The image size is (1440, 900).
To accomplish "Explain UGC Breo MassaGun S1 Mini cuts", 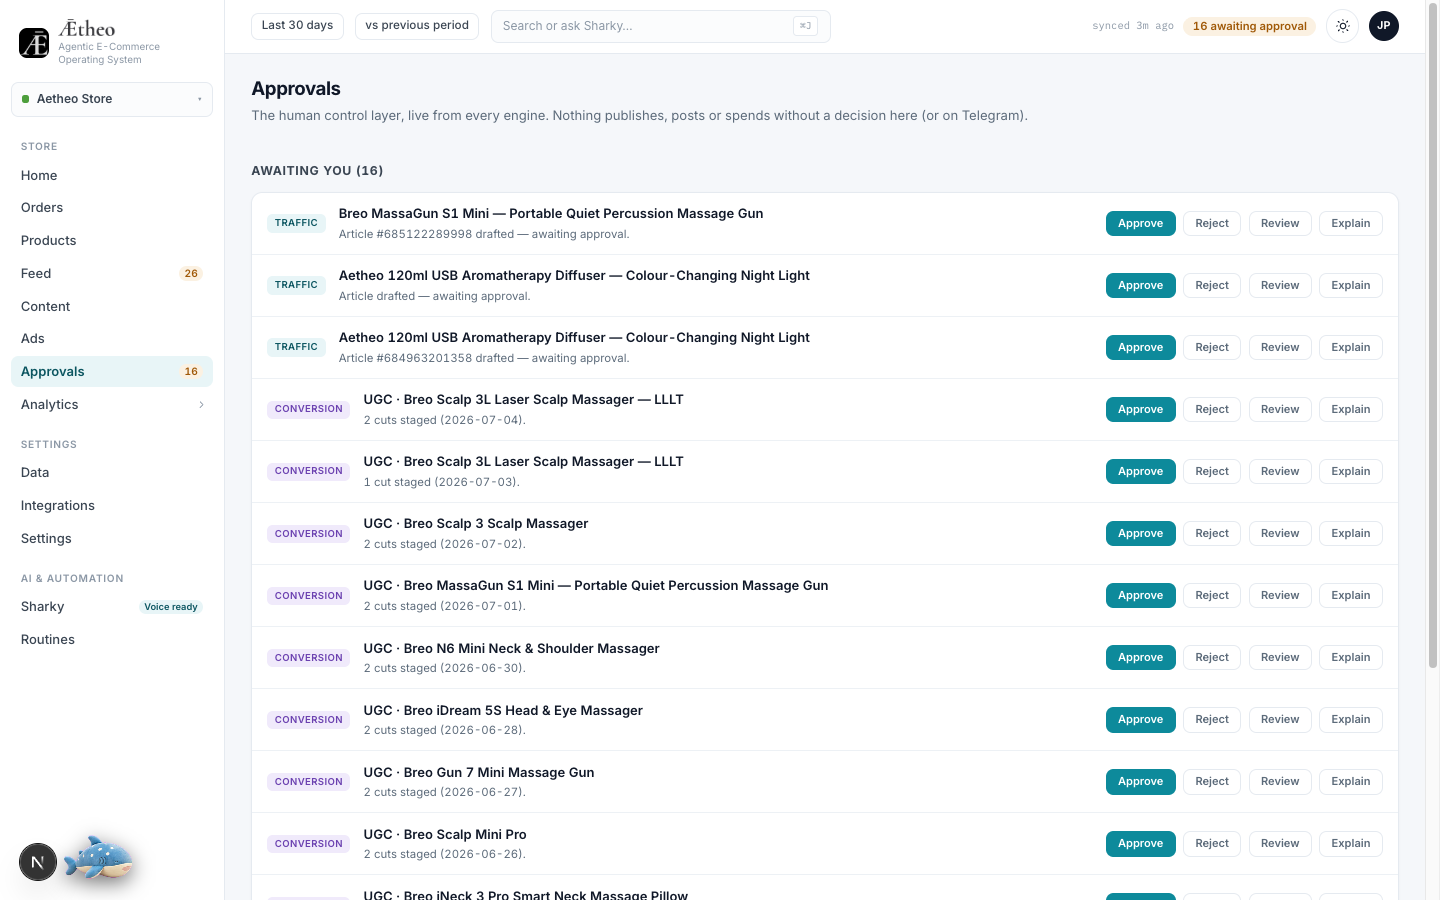I will coord(1351,596).
